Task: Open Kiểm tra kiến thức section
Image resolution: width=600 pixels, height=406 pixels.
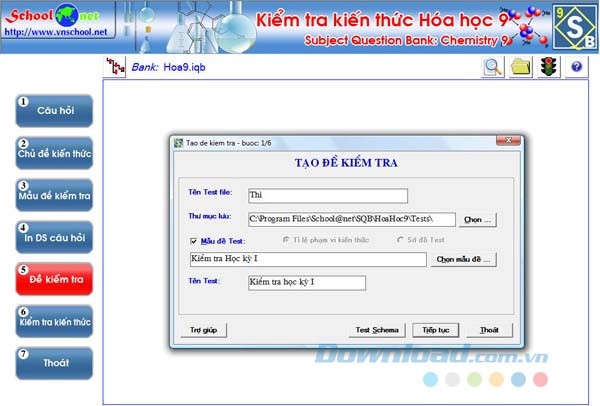Action: click(54, 321)
